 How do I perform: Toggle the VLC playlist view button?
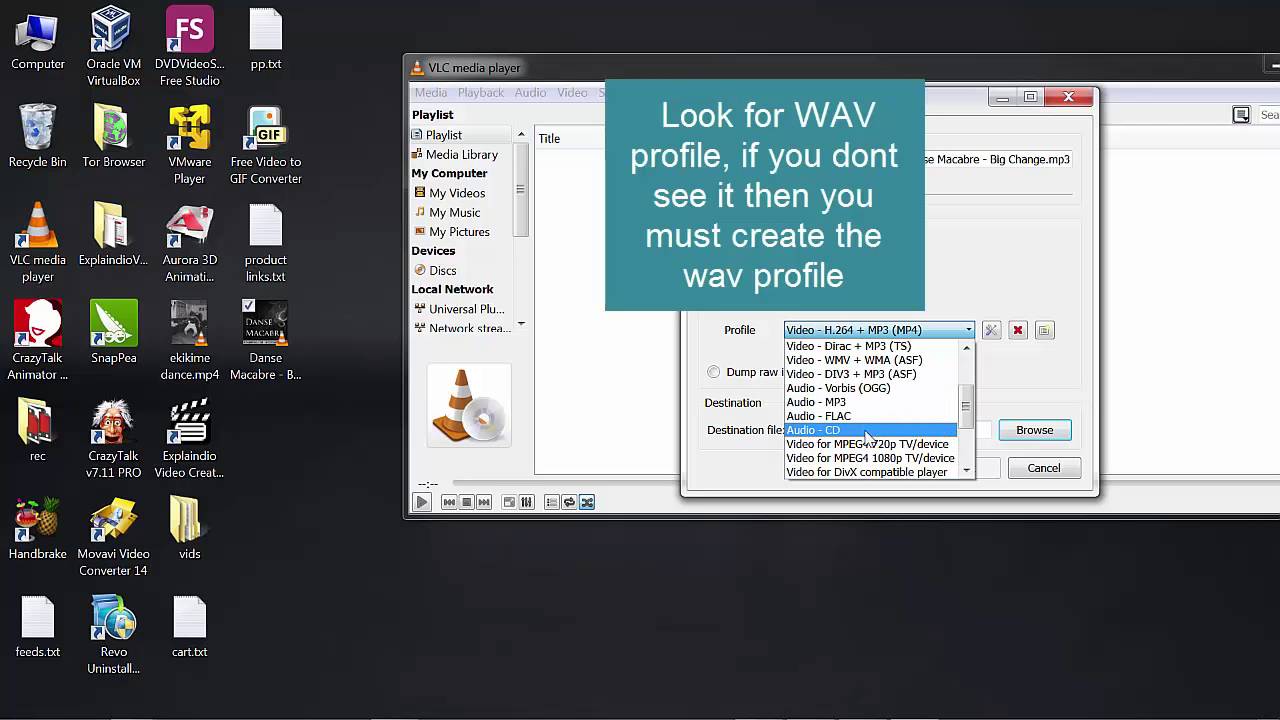[x=551, y=502]
